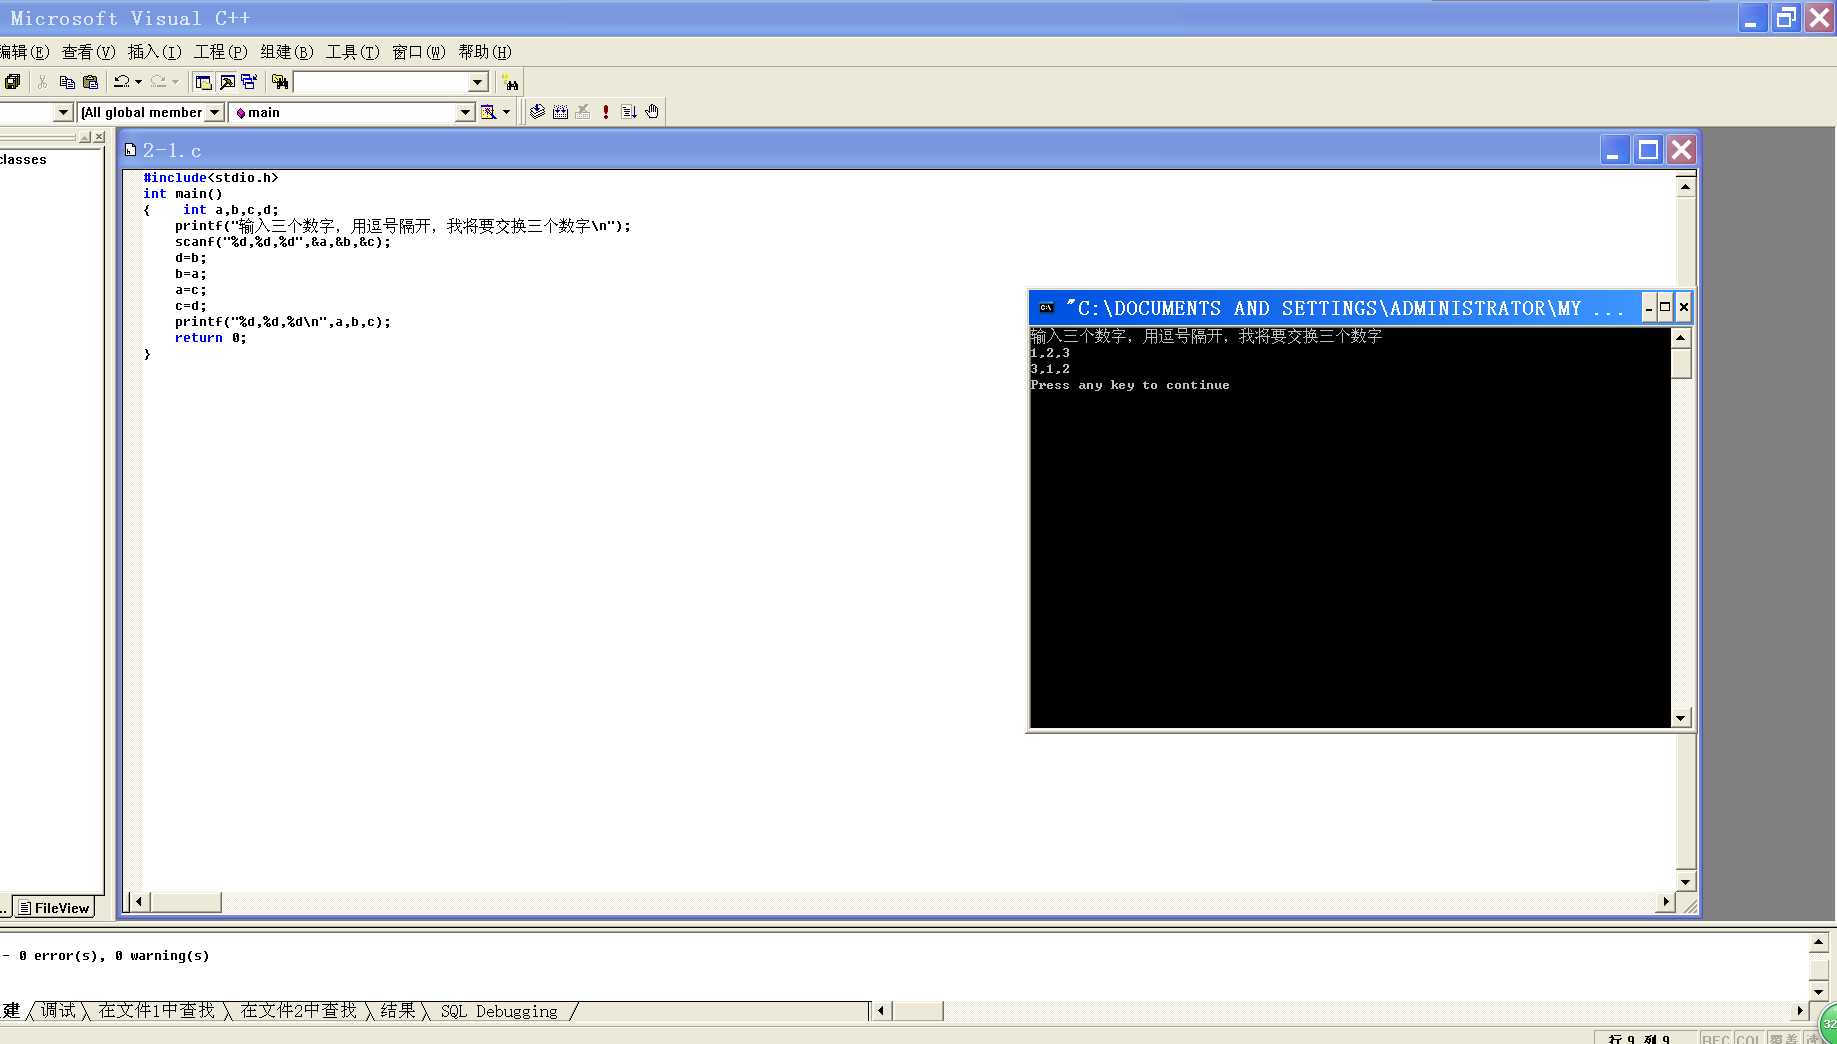Click the output panel scrollbar up arrow
Screen dimensions: 1837x1044
coord(1818,943)
